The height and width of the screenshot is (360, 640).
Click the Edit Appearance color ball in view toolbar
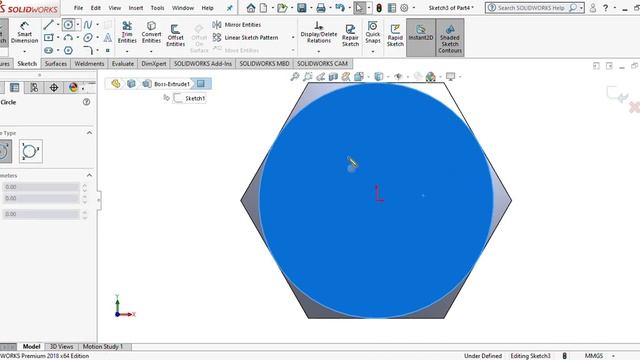(430, 77)
